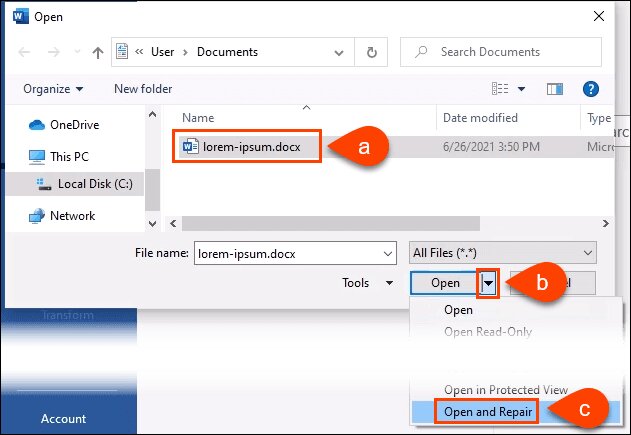Click Transform in Word backstage sidebar
Viewport: 631px width, 435px height.
click(x=68, y=315)
